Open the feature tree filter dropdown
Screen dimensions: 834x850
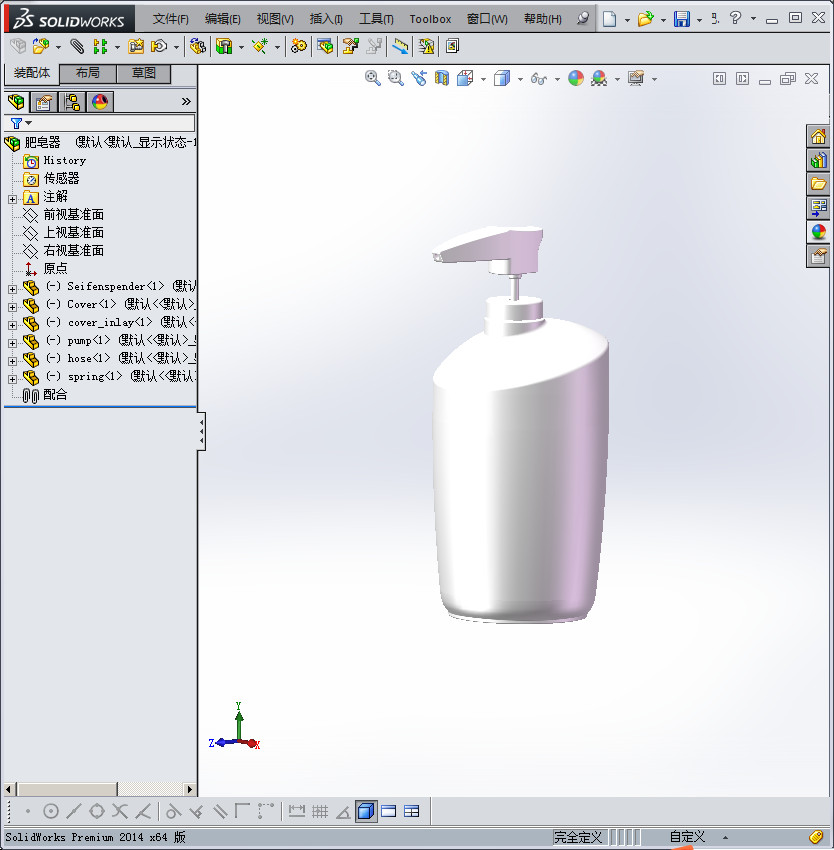pos(20,123)
